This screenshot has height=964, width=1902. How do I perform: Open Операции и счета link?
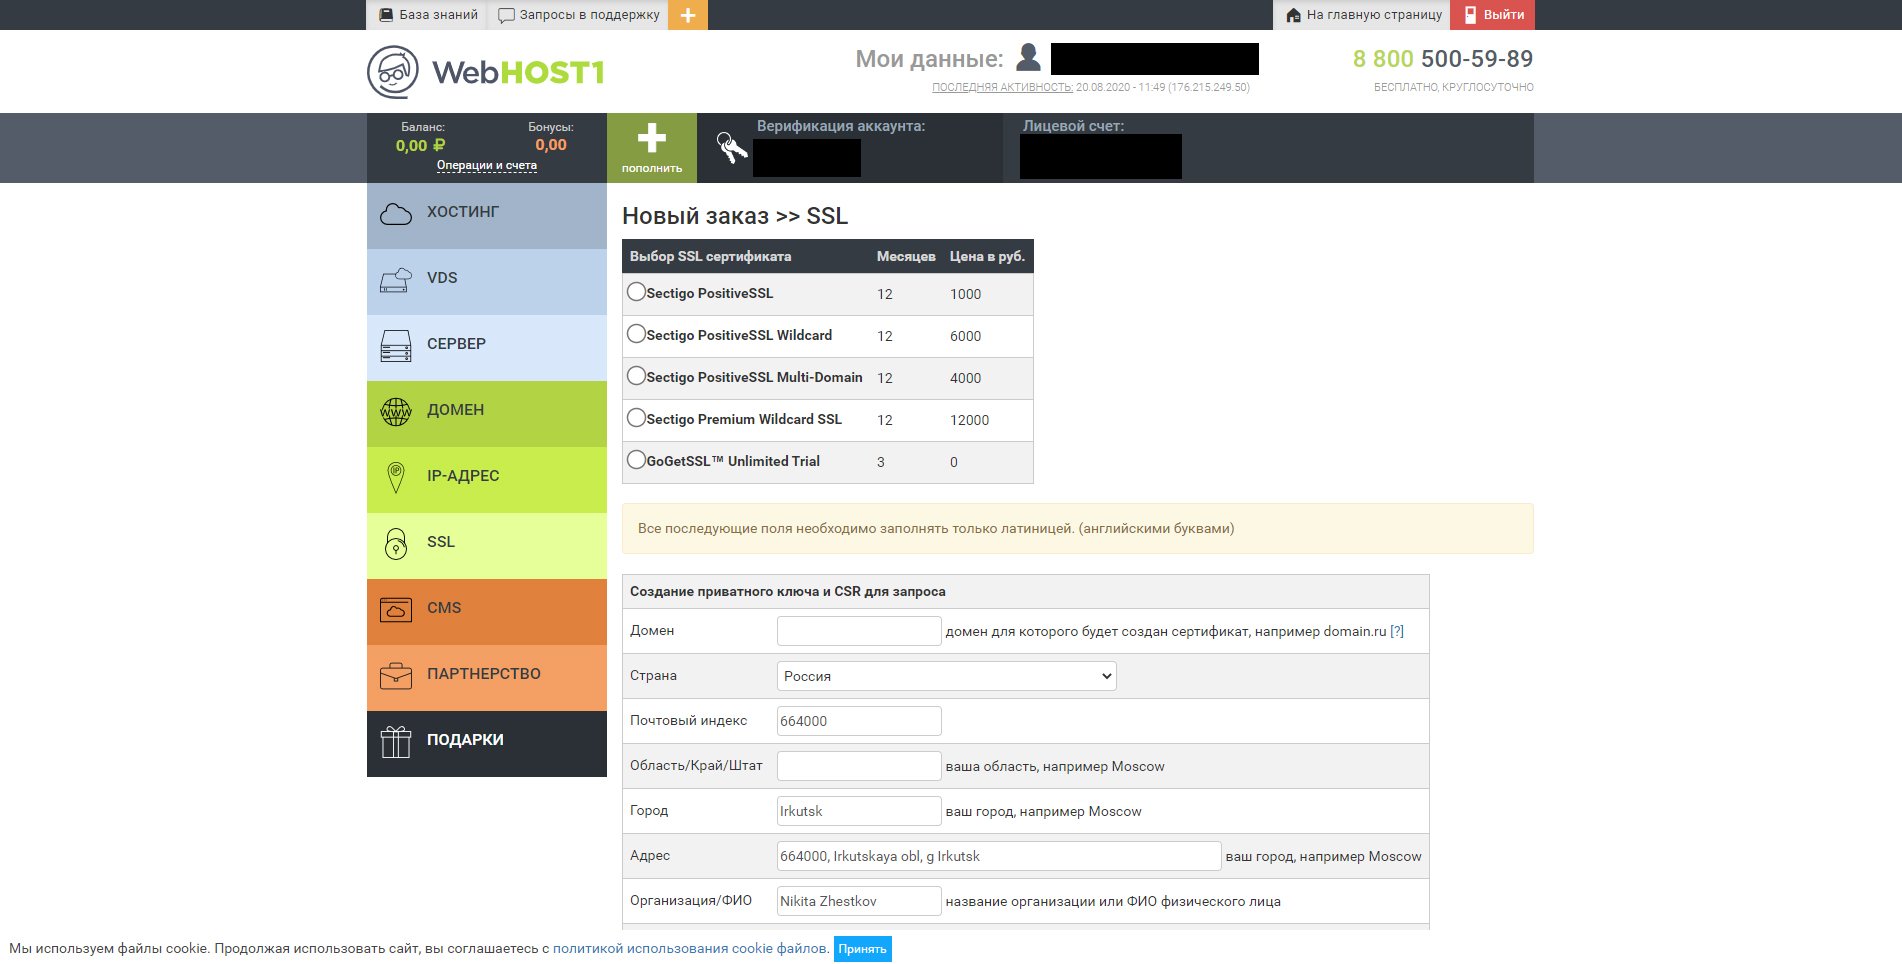pyautogui.click(x=487, y=165)
